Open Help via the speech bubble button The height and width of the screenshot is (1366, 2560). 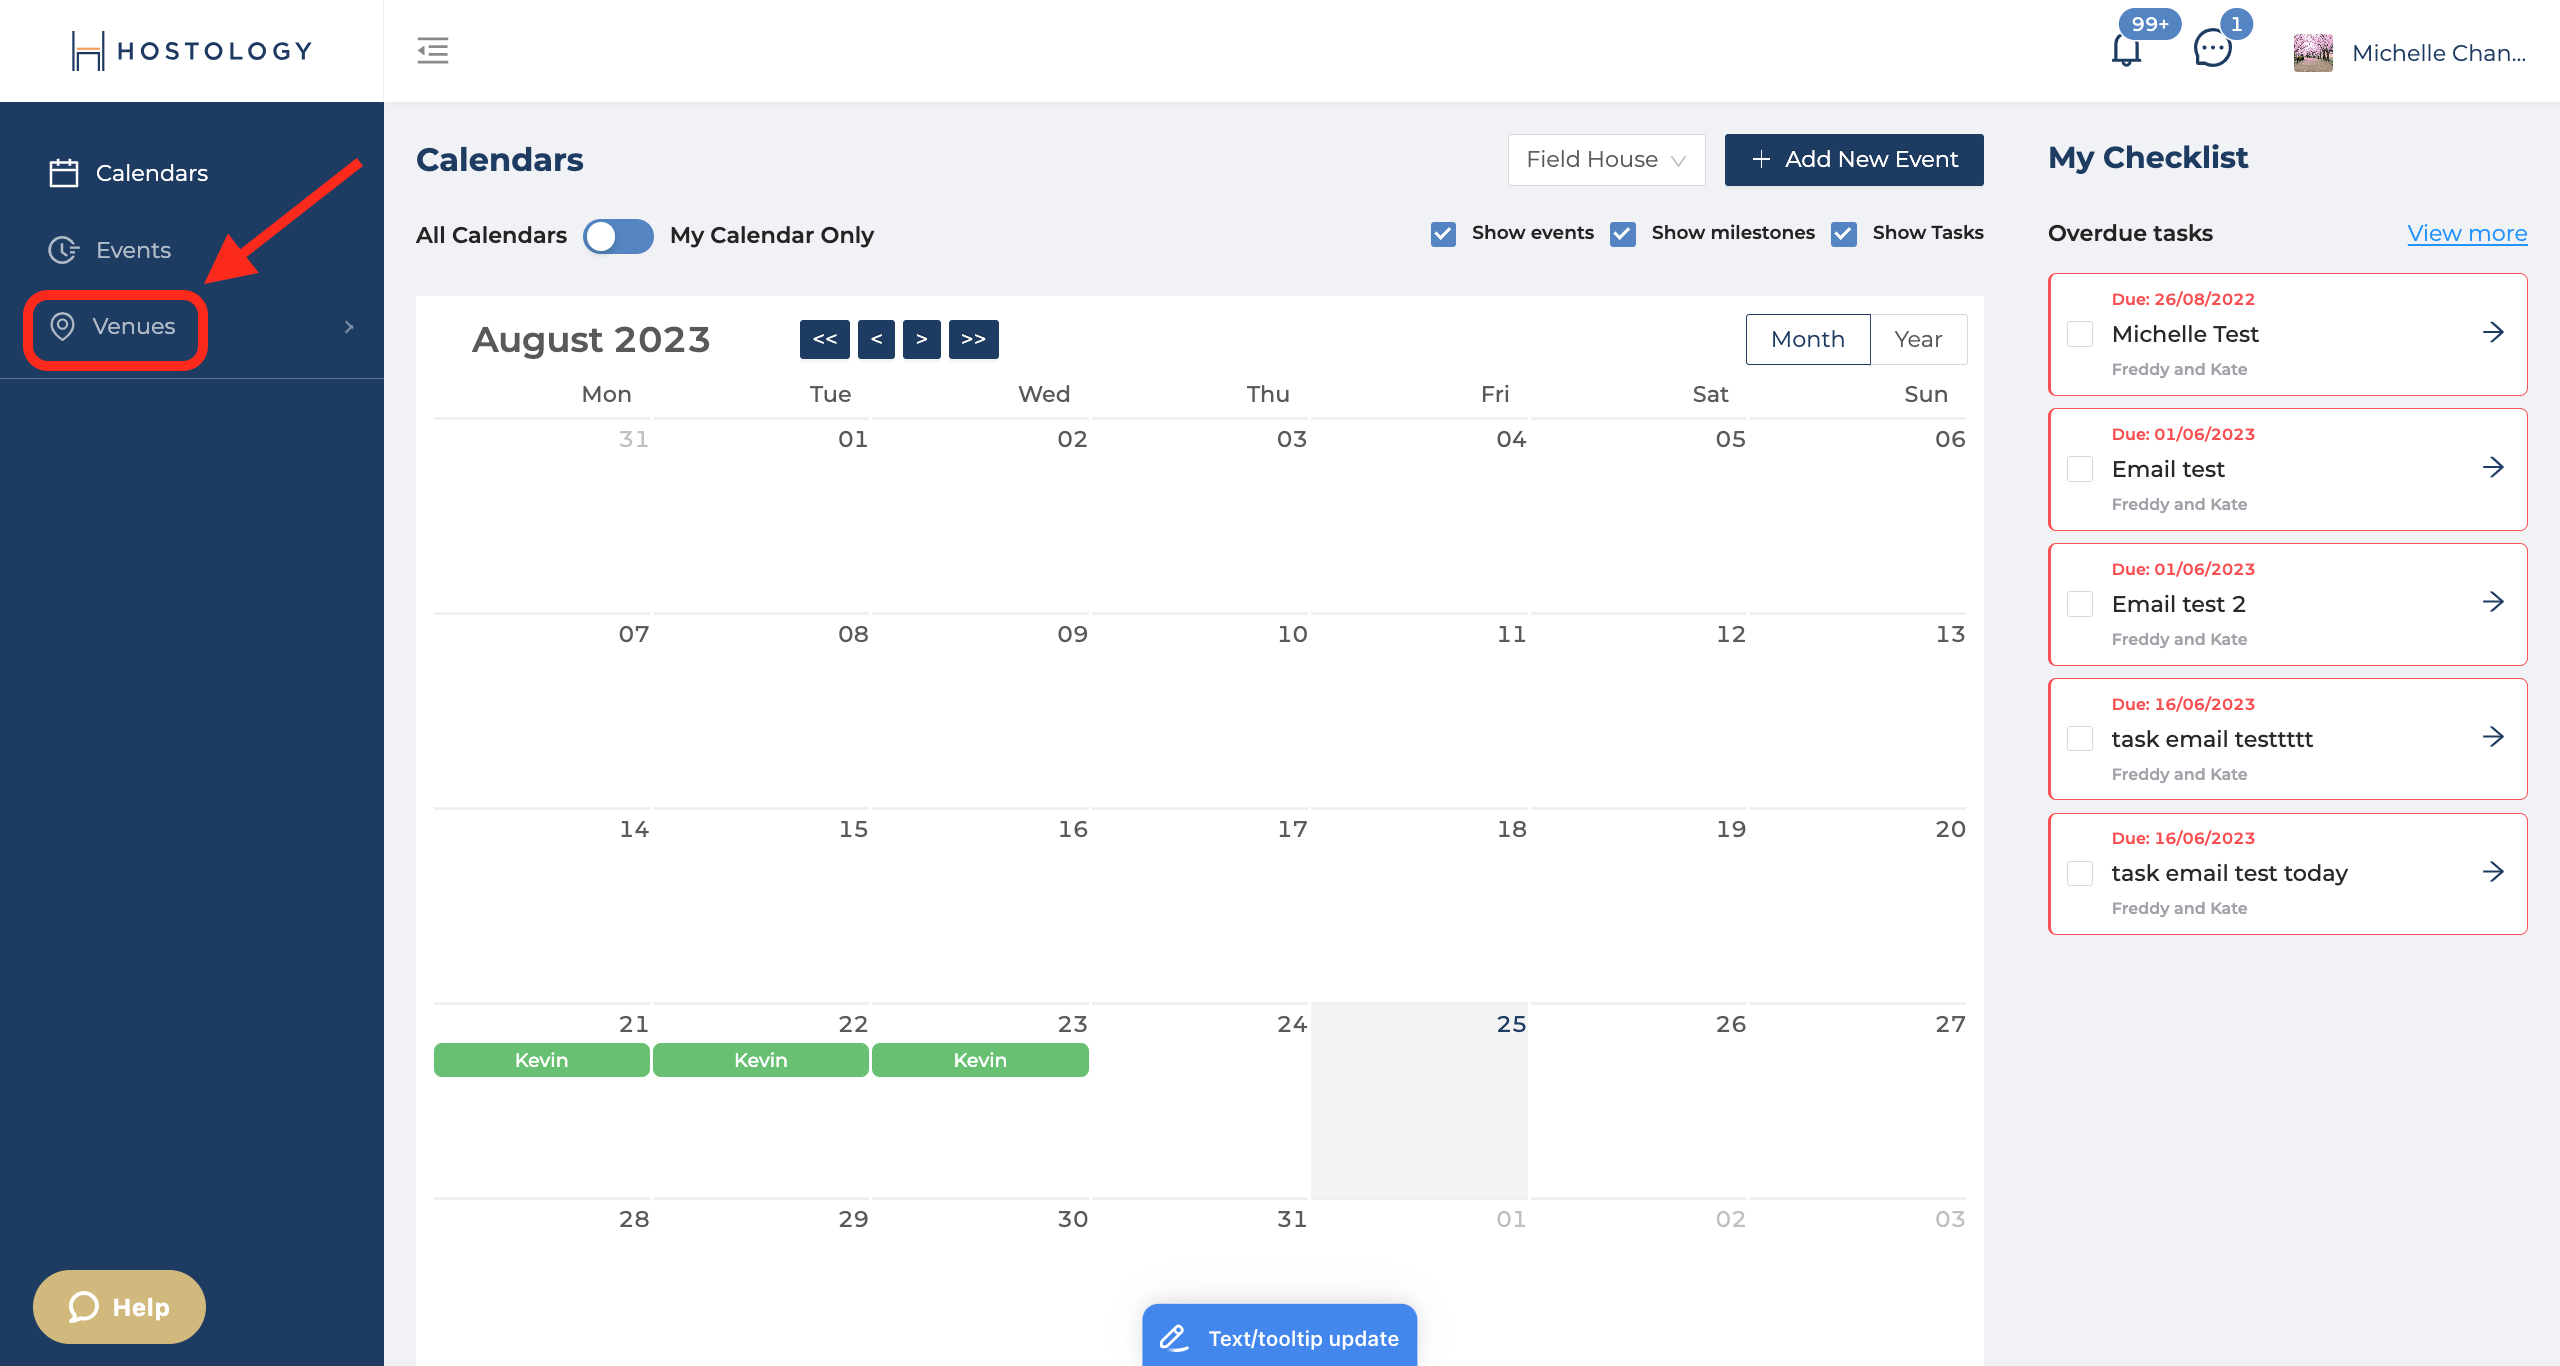tap(118, 1306)
